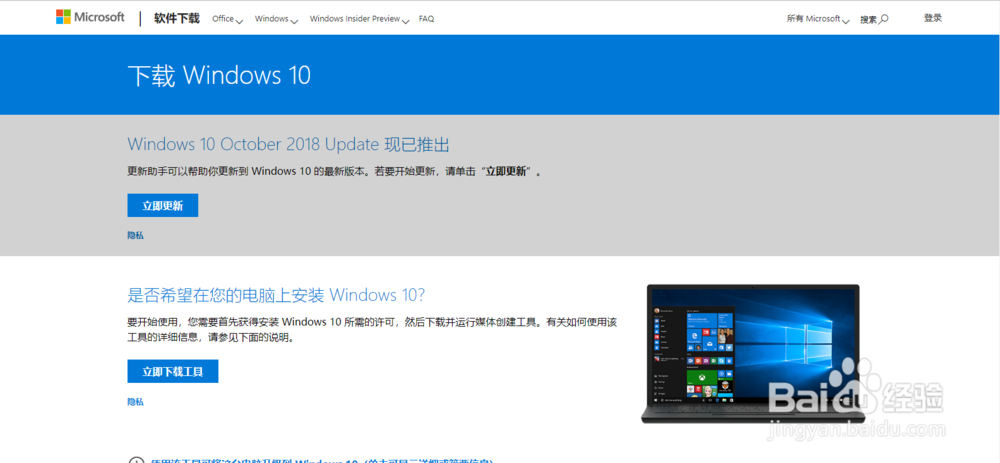The height and width of the screenshot is (463, 1000).
Task: Open the 所有 Microsoft dropdown
Action: click(818, 19)
